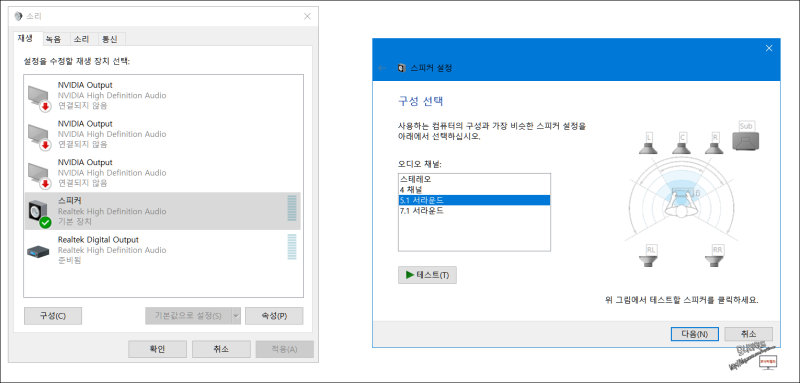The height and width of the screenshot is (383, 800).
Task: Click the 구성(C) button
Action: click(x=53, y=316)
